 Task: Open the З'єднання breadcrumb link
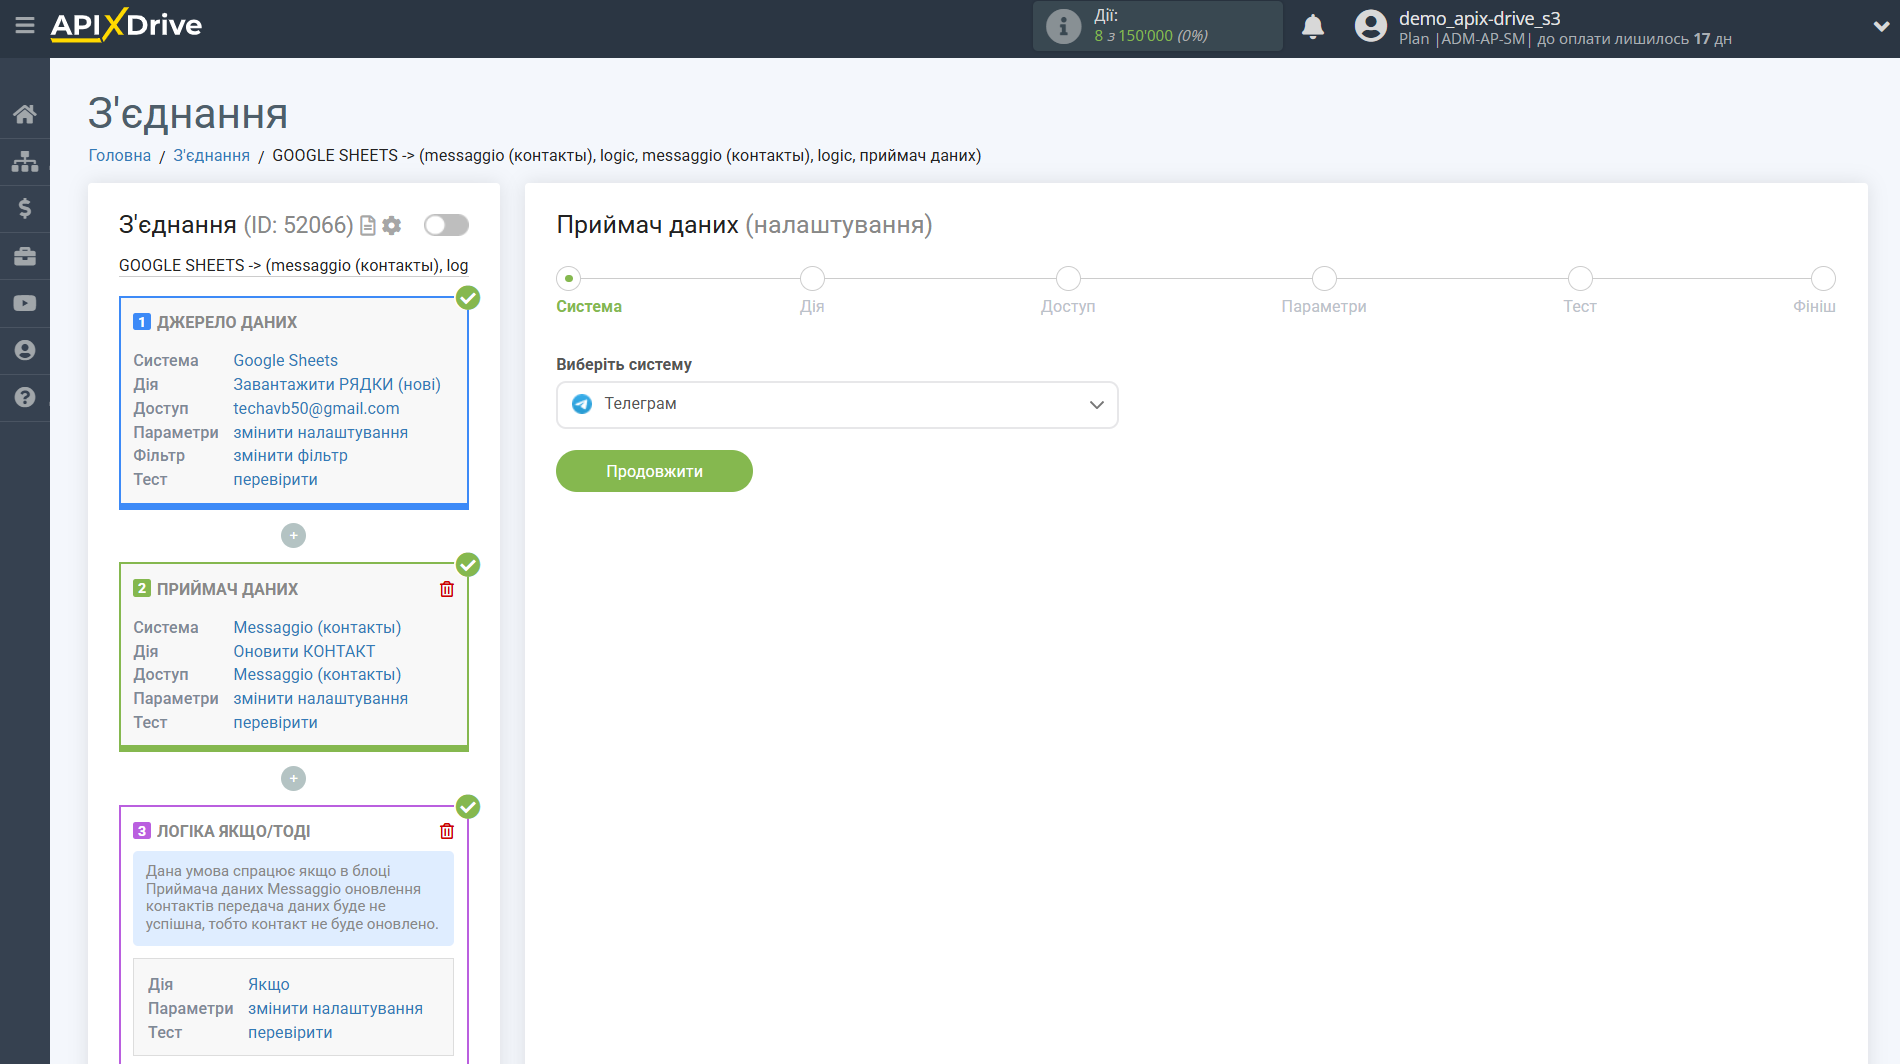211,155
